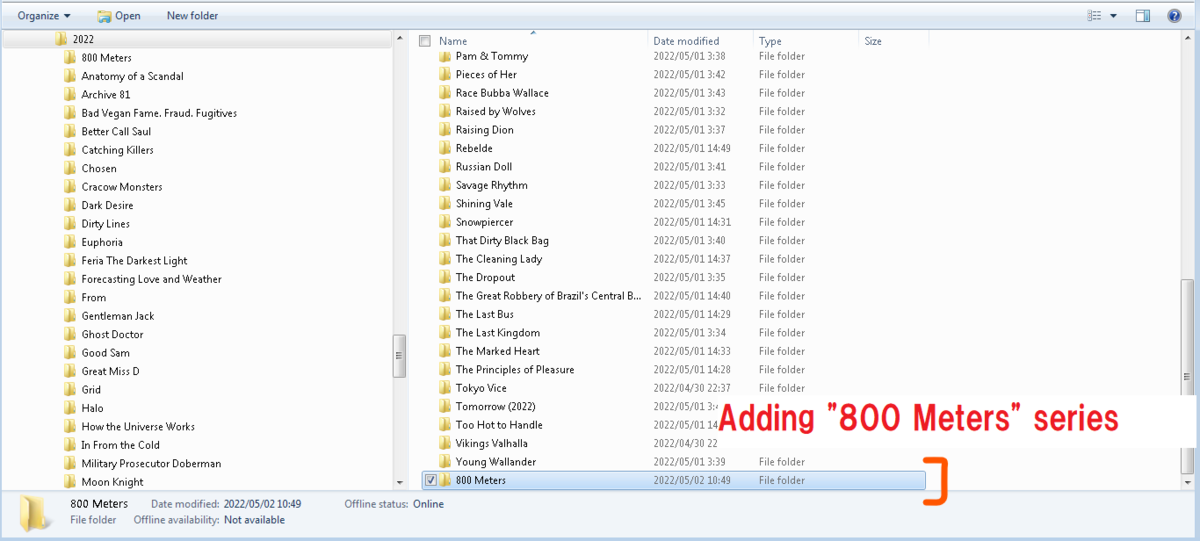Click the Dark Desire folder icon
Viewport: 1200px width, 541px height.
coord(70,205)
